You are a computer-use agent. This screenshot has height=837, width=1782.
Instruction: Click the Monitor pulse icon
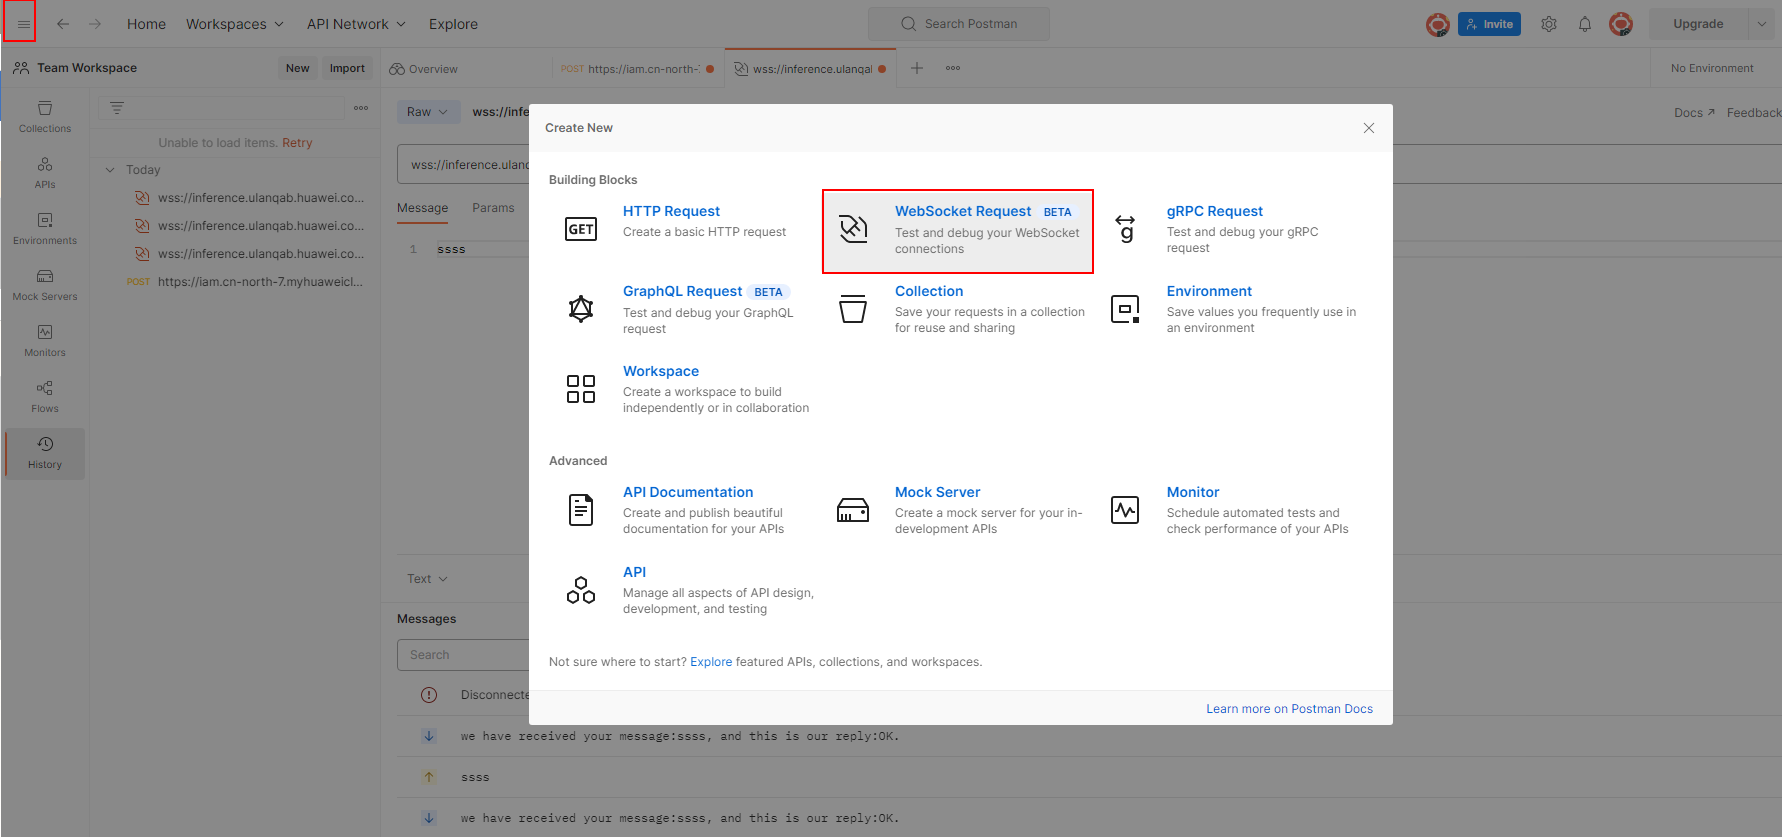[1125, 510]
